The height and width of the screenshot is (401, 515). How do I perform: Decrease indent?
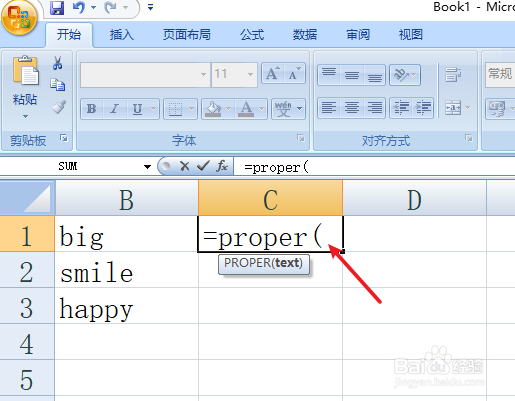401,108
